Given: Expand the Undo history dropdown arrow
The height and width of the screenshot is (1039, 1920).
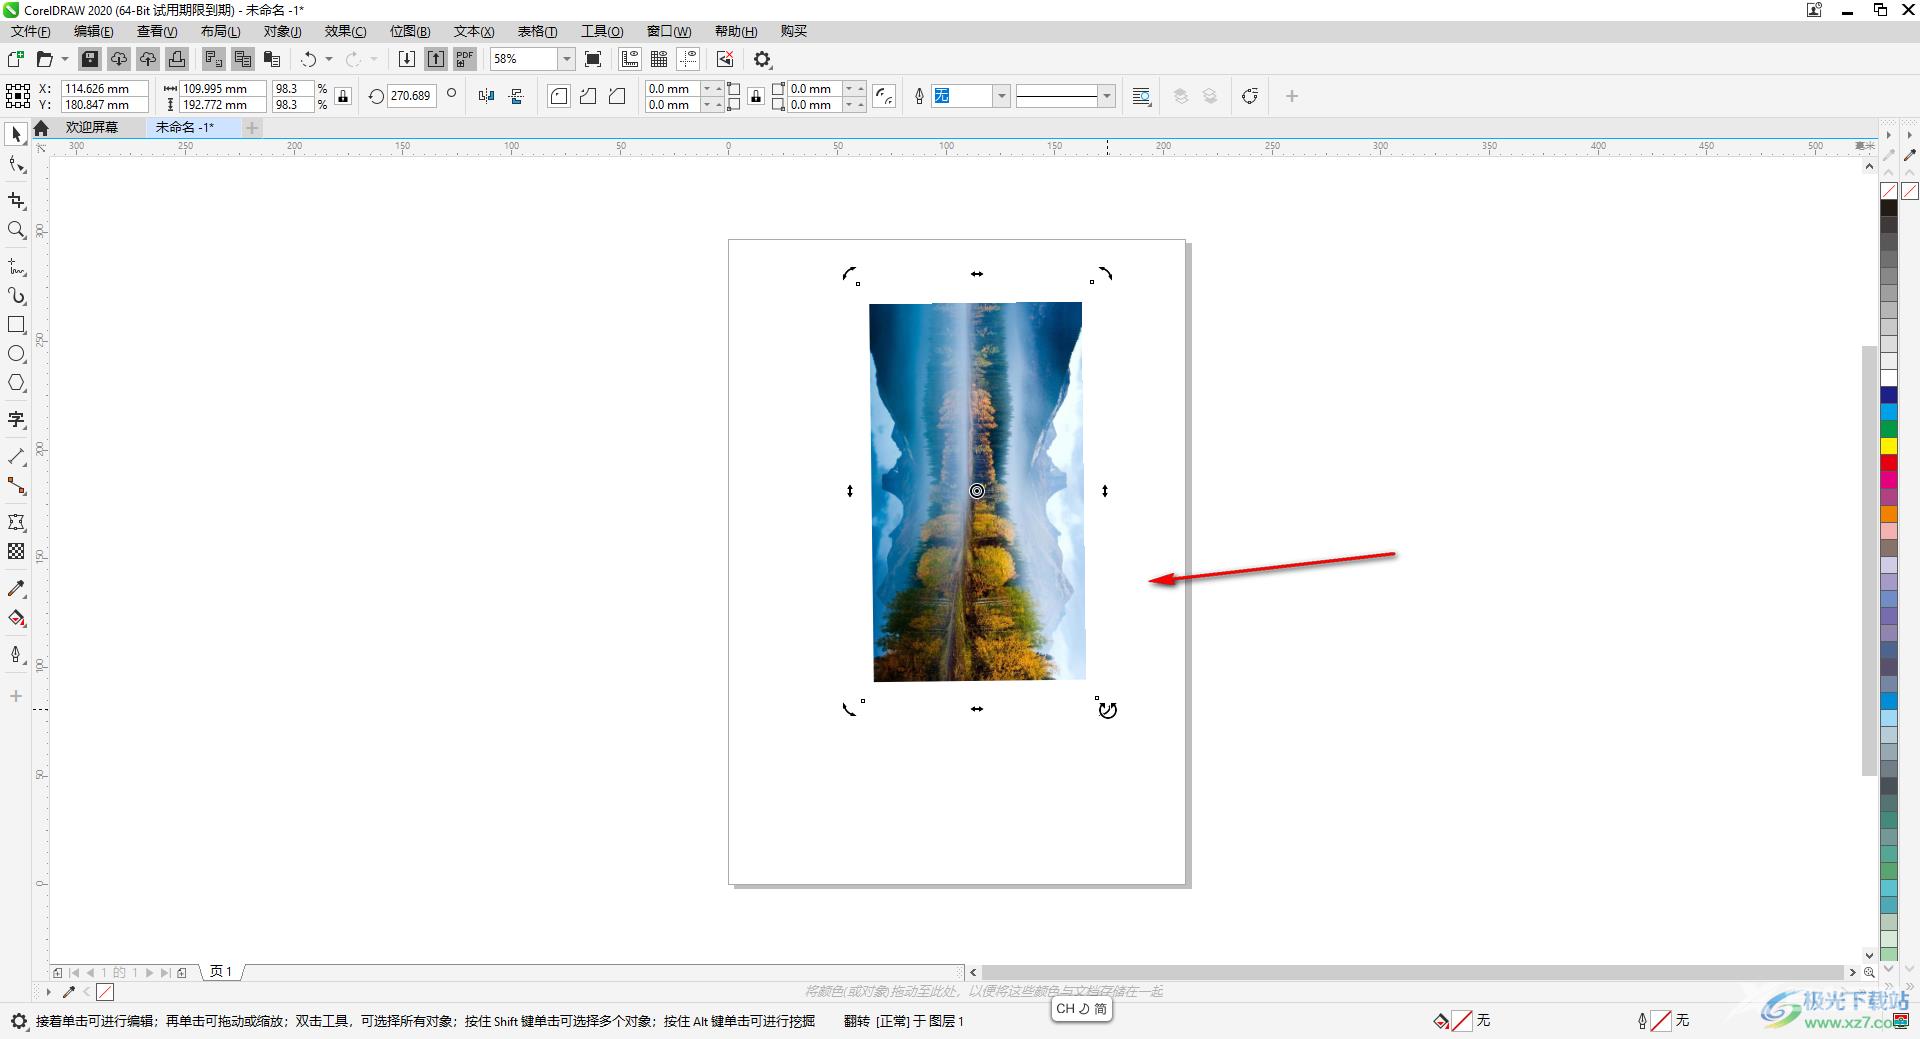Looking at the screenshot, I should pos(329,59).
